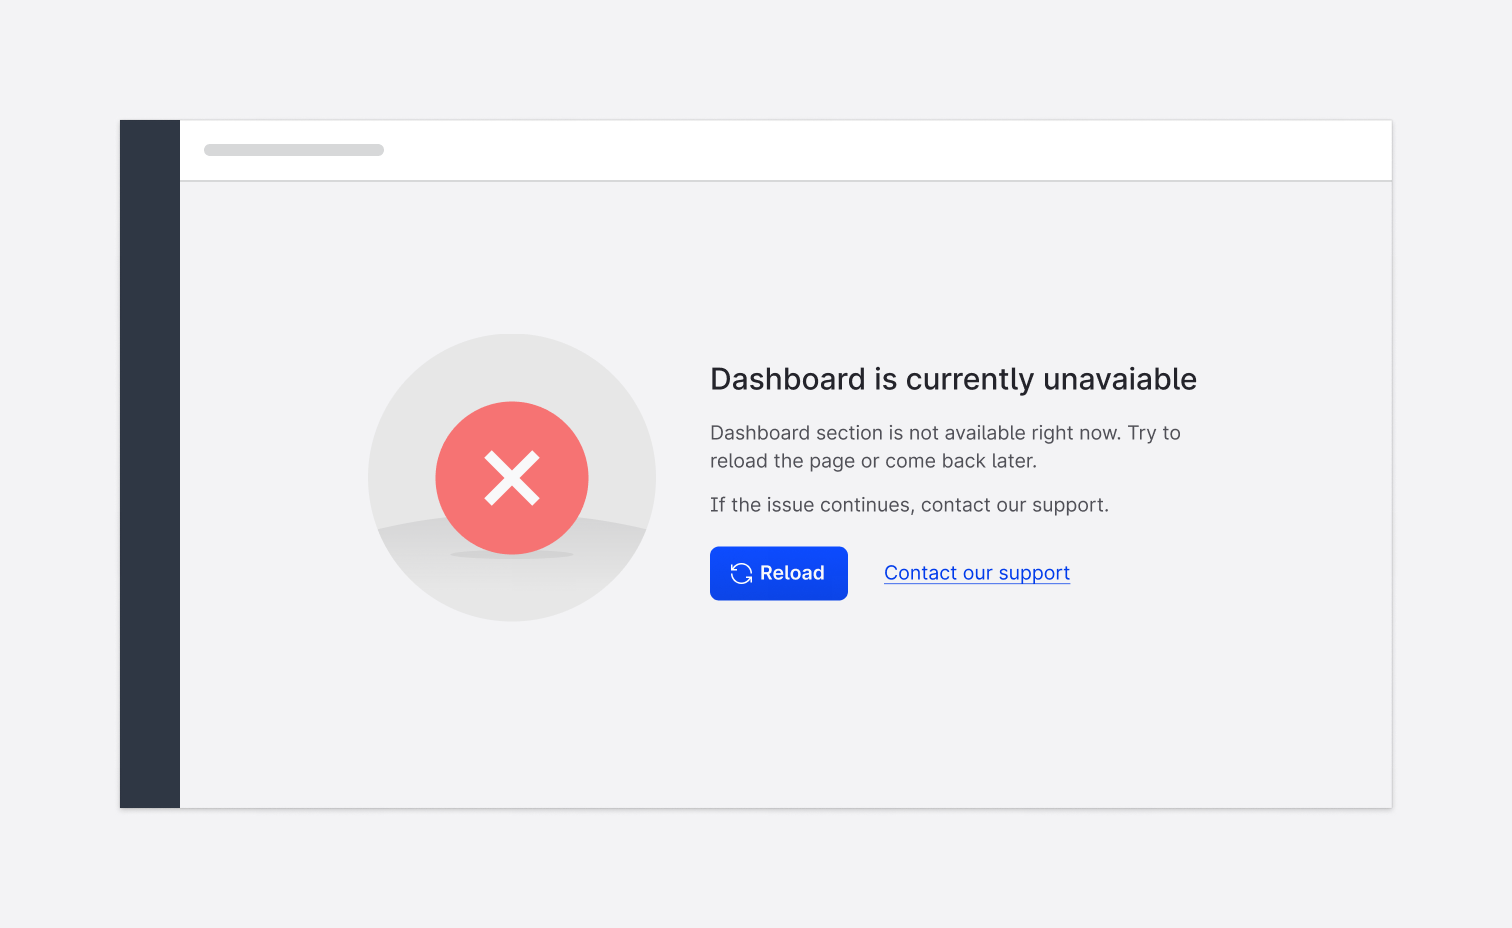Click the 'Reload' text label on button

click(792, 573)
